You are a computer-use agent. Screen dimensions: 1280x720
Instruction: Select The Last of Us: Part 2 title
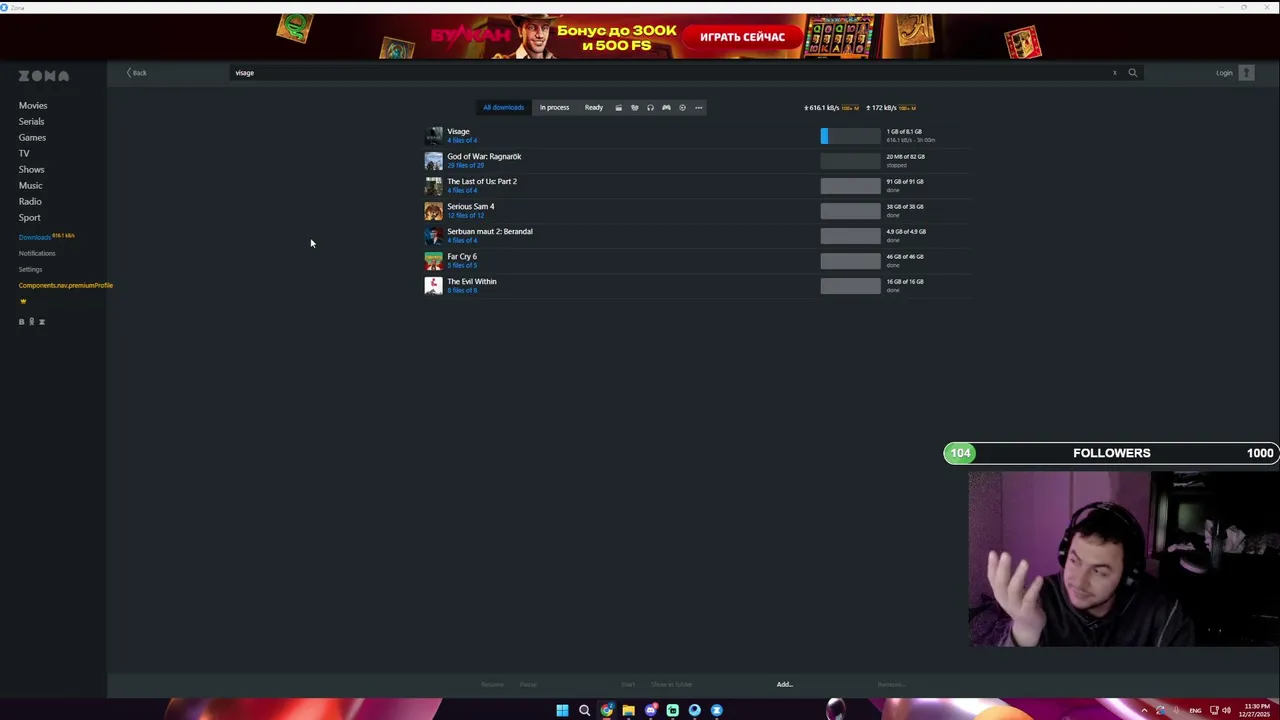(x=482, y=182)
